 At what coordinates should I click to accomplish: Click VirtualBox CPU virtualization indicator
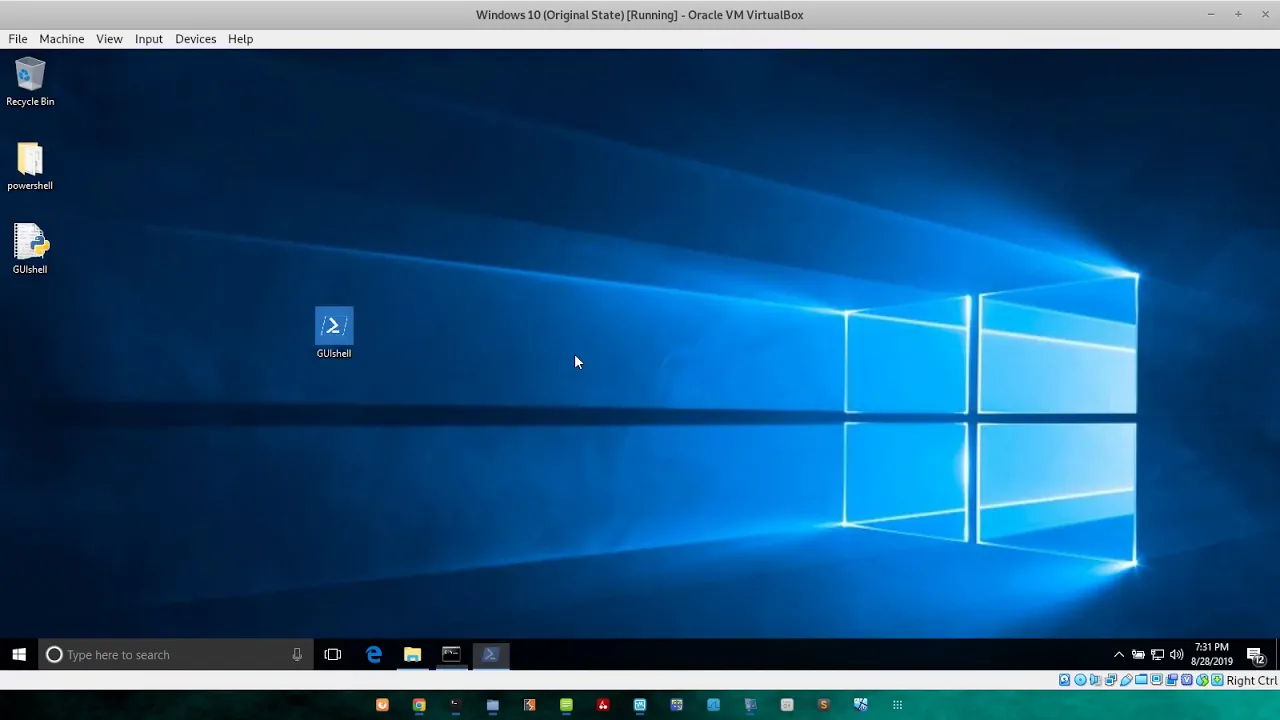(1187, 680)
